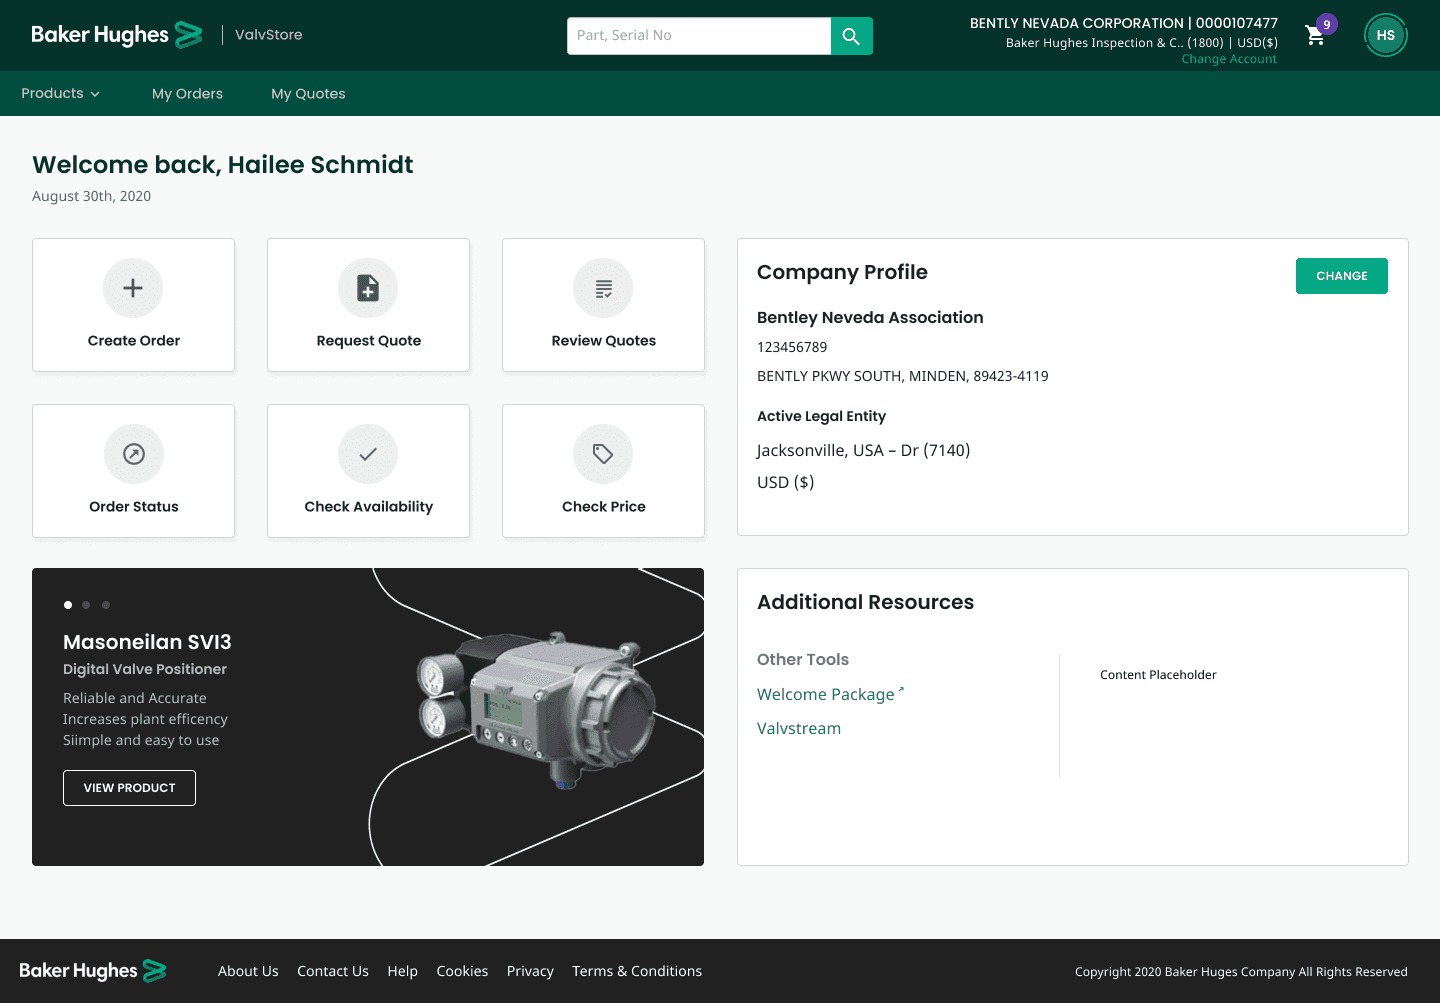Click the Content Placeholder text
The image size is (1440, 1003).
pos(1158,675)
